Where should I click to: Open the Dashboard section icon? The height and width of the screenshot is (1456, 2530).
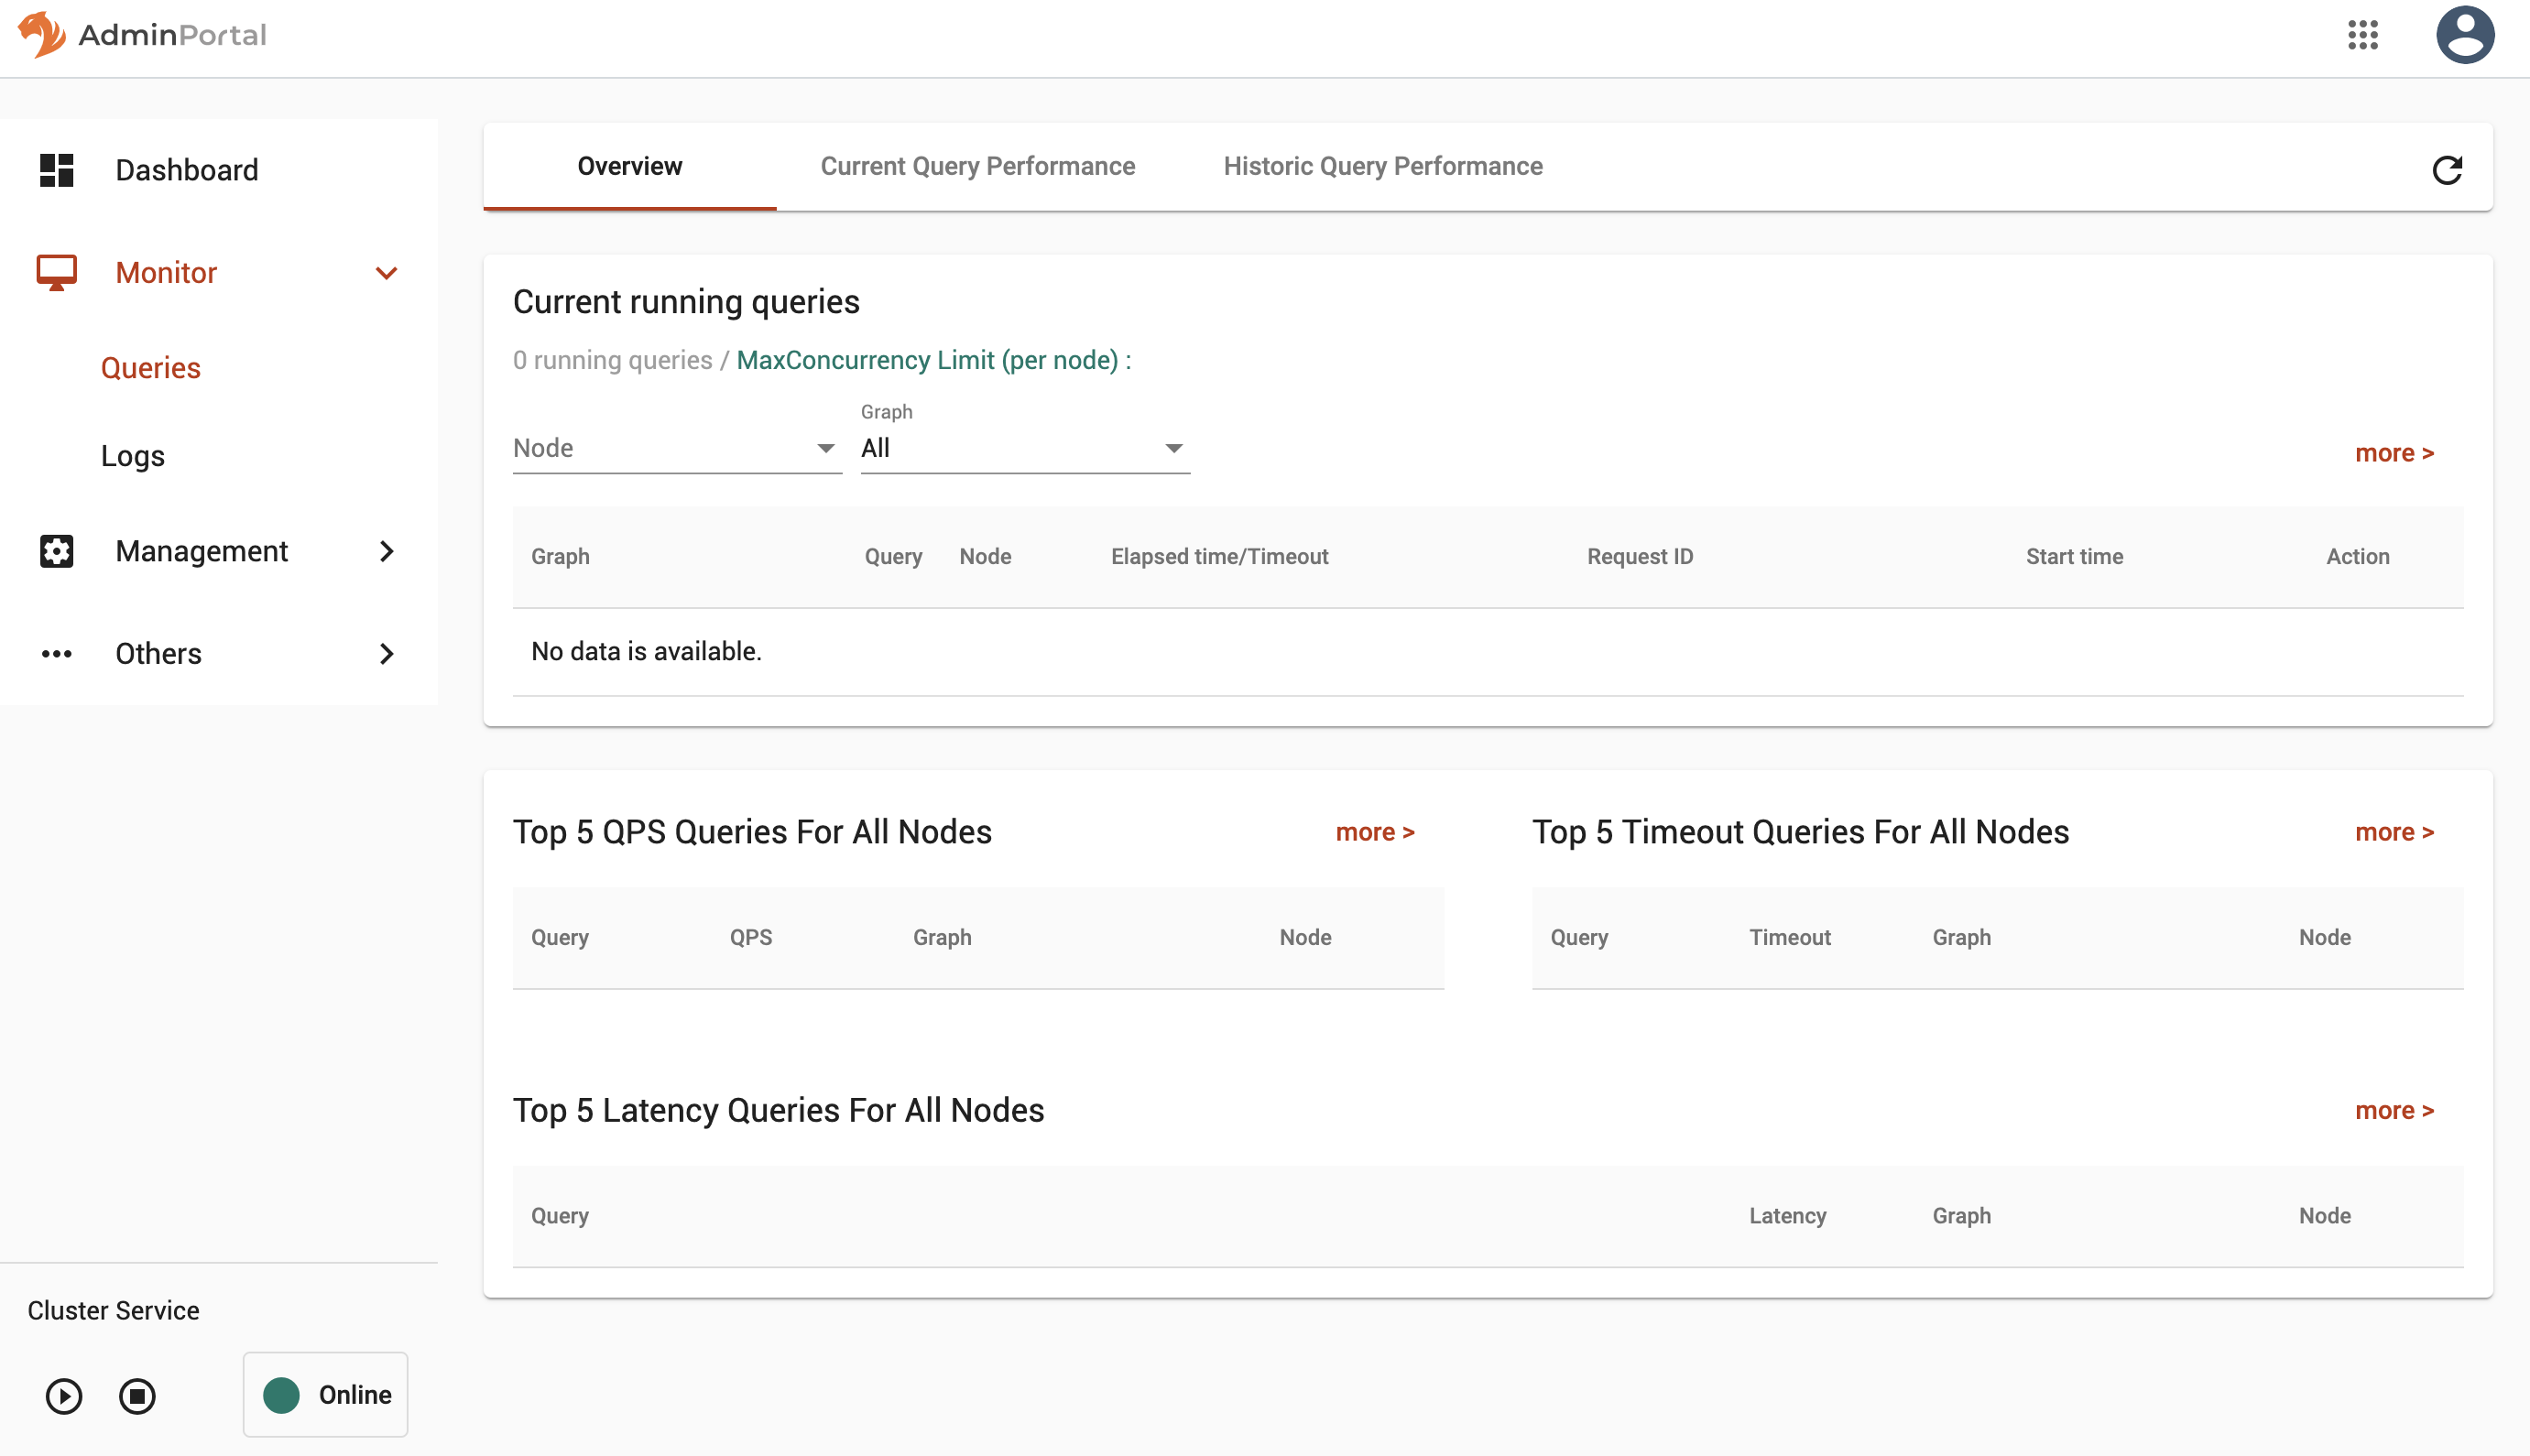(57, 170)
